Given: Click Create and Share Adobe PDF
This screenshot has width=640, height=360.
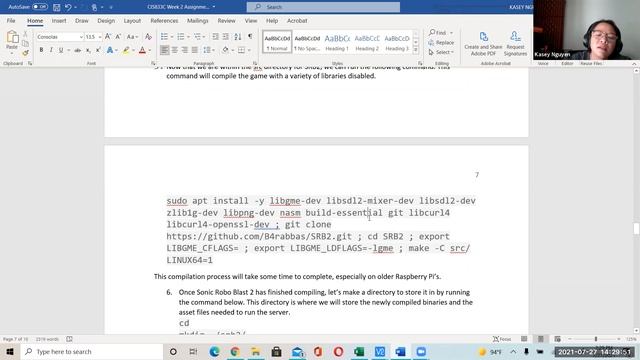Looking at the screenshot, I should point(483,44).
